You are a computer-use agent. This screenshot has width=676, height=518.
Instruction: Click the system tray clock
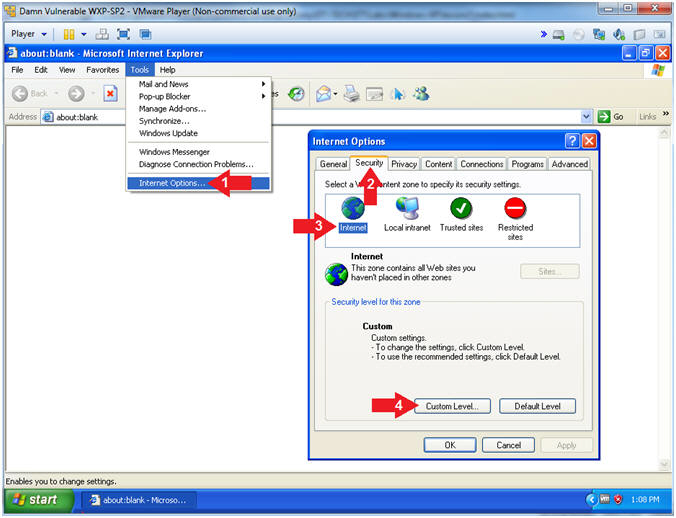pos(645,499)
